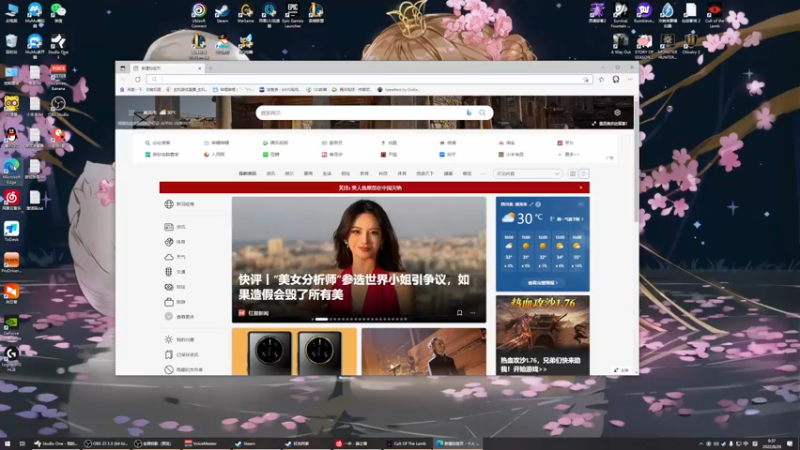Switch feed to grid layout icon
800x450 pixels.
point(573,174)
